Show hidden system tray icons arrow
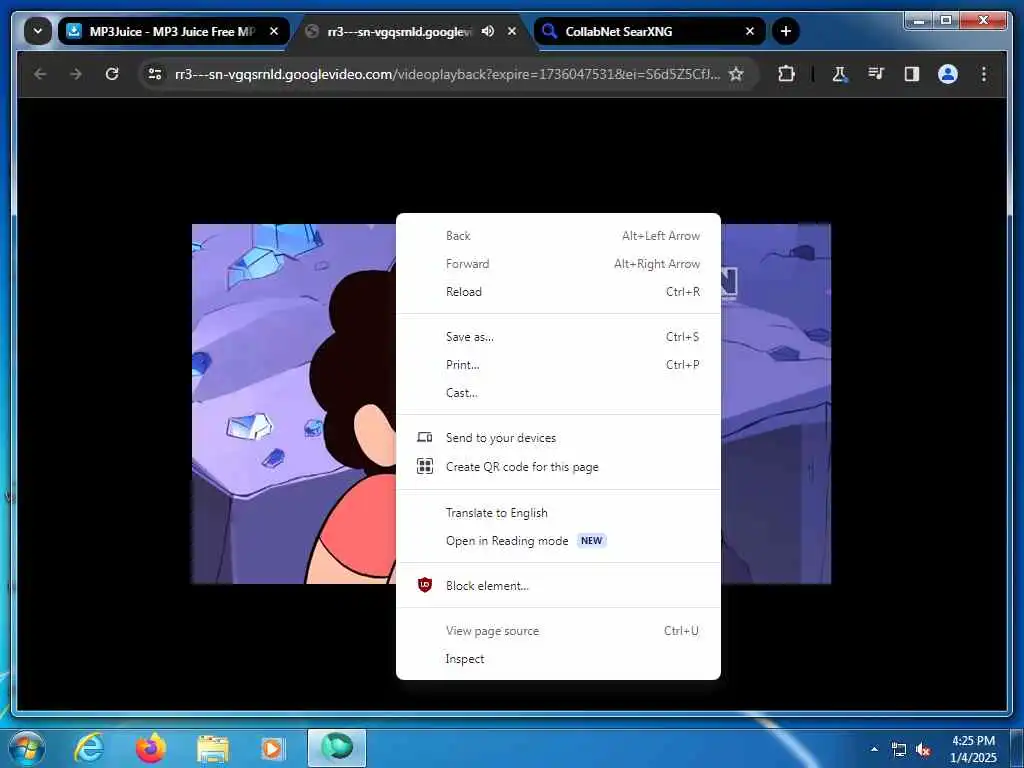 874,749
